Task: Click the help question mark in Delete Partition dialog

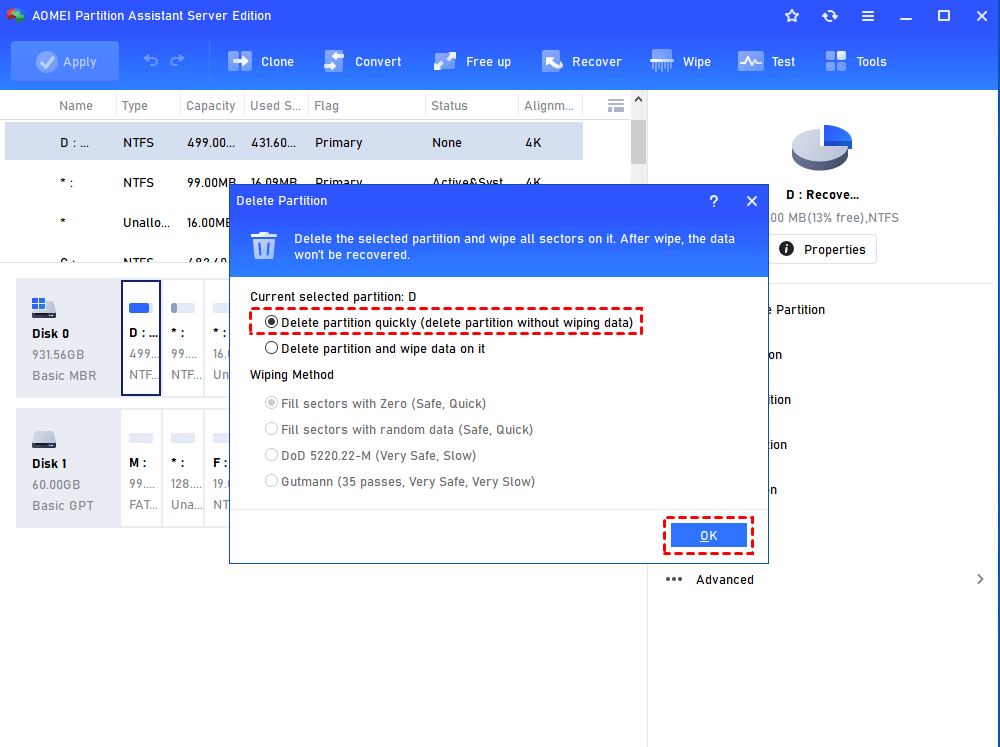Action: [714, 201]
